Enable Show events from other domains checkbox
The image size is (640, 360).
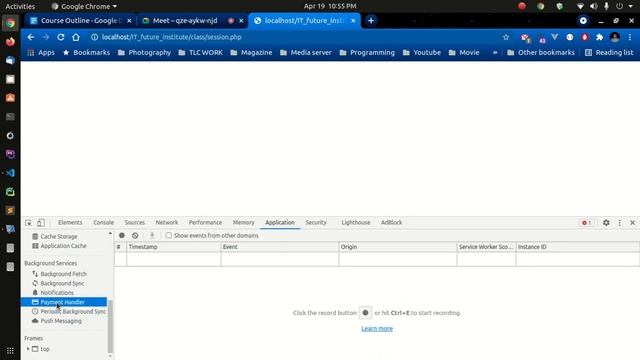coord(169,236)
